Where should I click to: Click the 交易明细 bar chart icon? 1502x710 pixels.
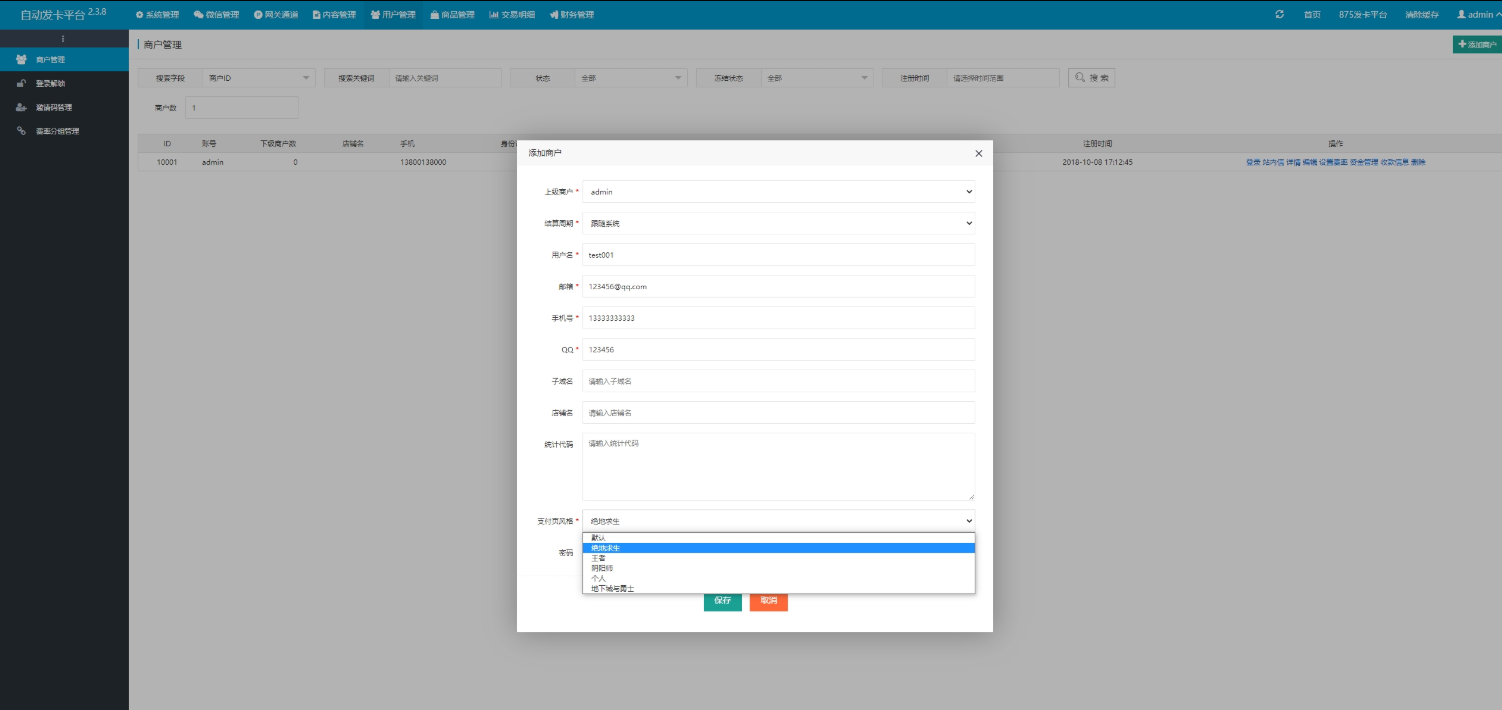[x=494, y=15]
